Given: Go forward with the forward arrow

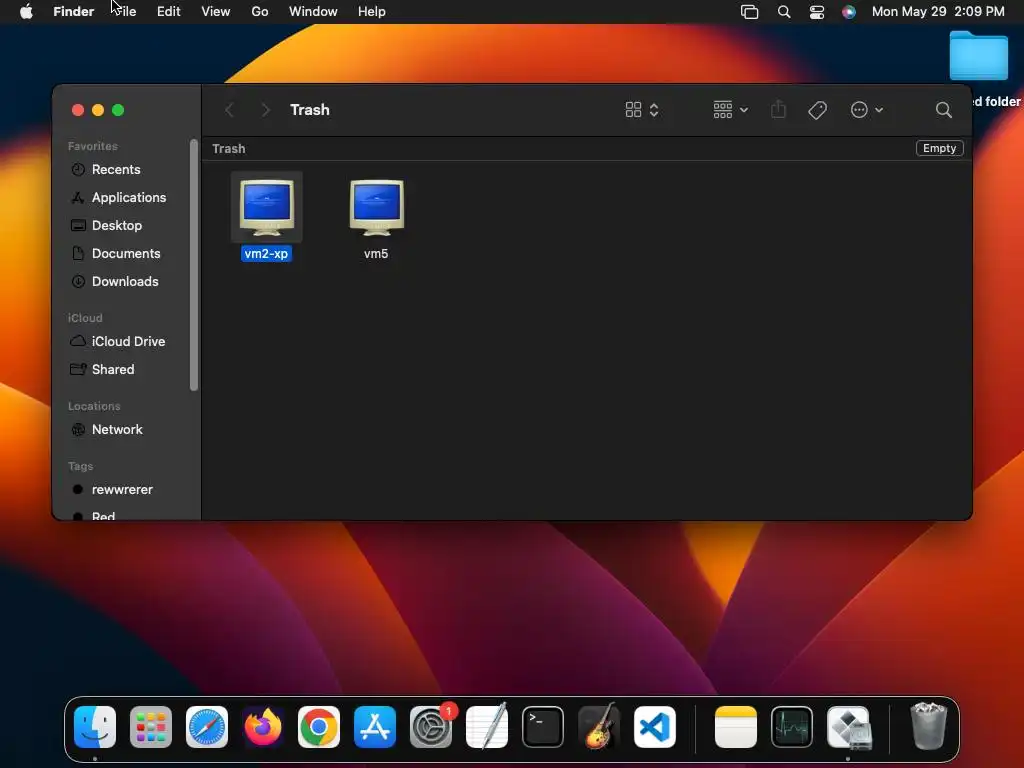Looking at the screenshot, I should (265, 110).
